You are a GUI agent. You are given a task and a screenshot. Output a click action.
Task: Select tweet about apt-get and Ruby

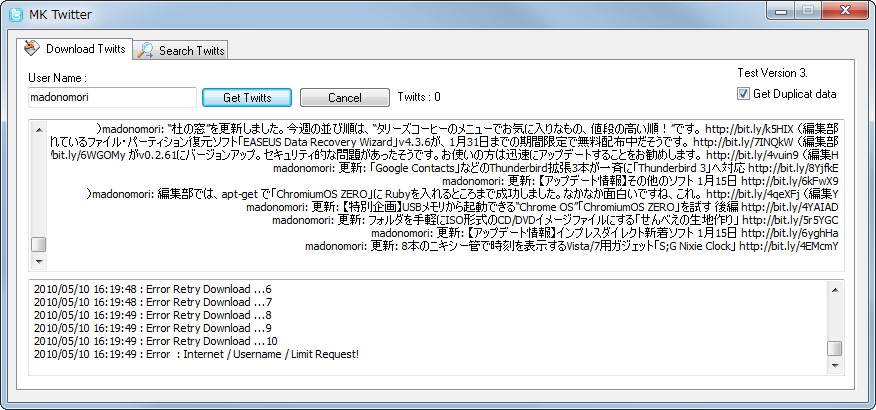tap(463, 194)
